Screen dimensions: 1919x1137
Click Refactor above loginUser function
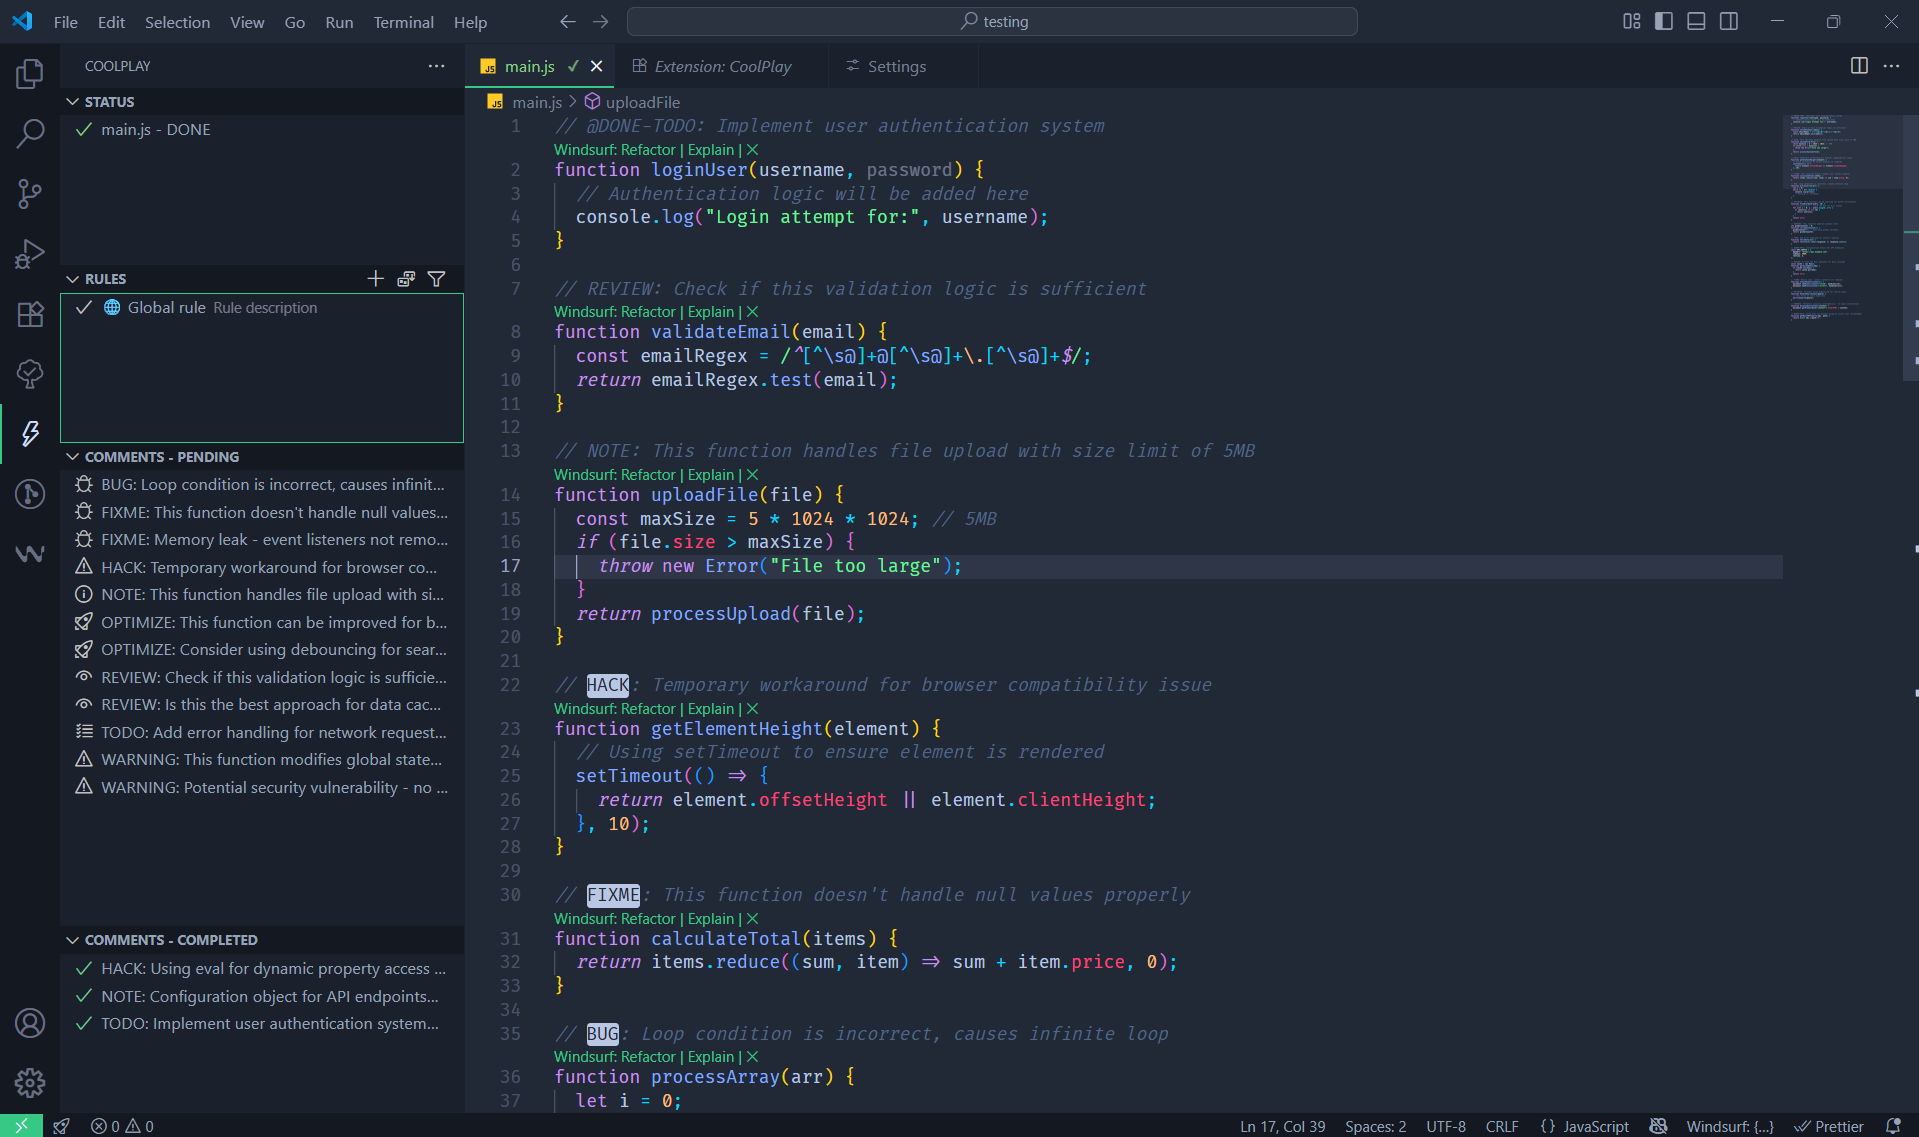(648, 150)
